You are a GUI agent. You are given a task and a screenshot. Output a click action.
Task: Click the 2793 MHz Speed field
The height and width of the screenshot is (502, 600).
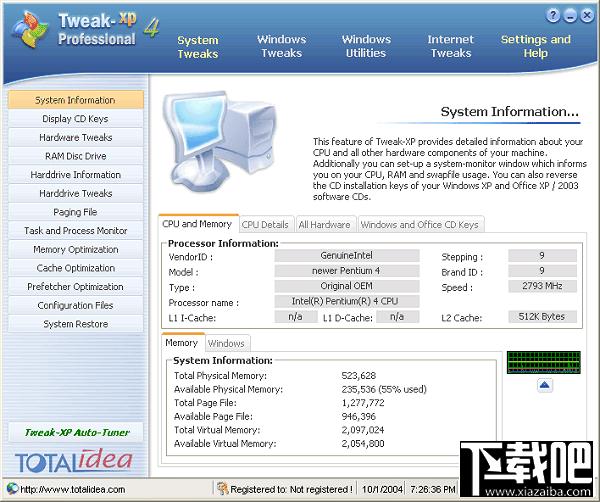pyautogui.click(x=542, y=286)
